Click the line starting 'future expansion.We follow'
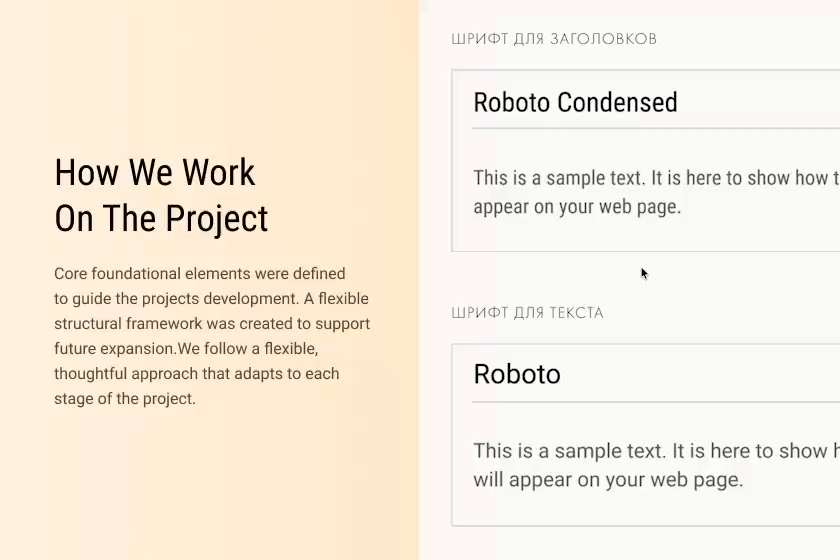This screenshot has width=840, height=560. click(x=186, y=349)
